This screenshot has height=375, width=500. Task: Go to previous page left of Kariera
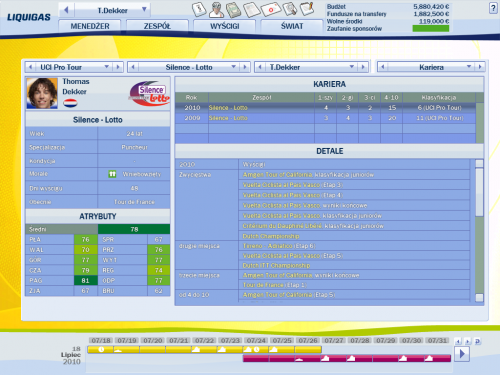pyautogui.click(x=383, y=67)
